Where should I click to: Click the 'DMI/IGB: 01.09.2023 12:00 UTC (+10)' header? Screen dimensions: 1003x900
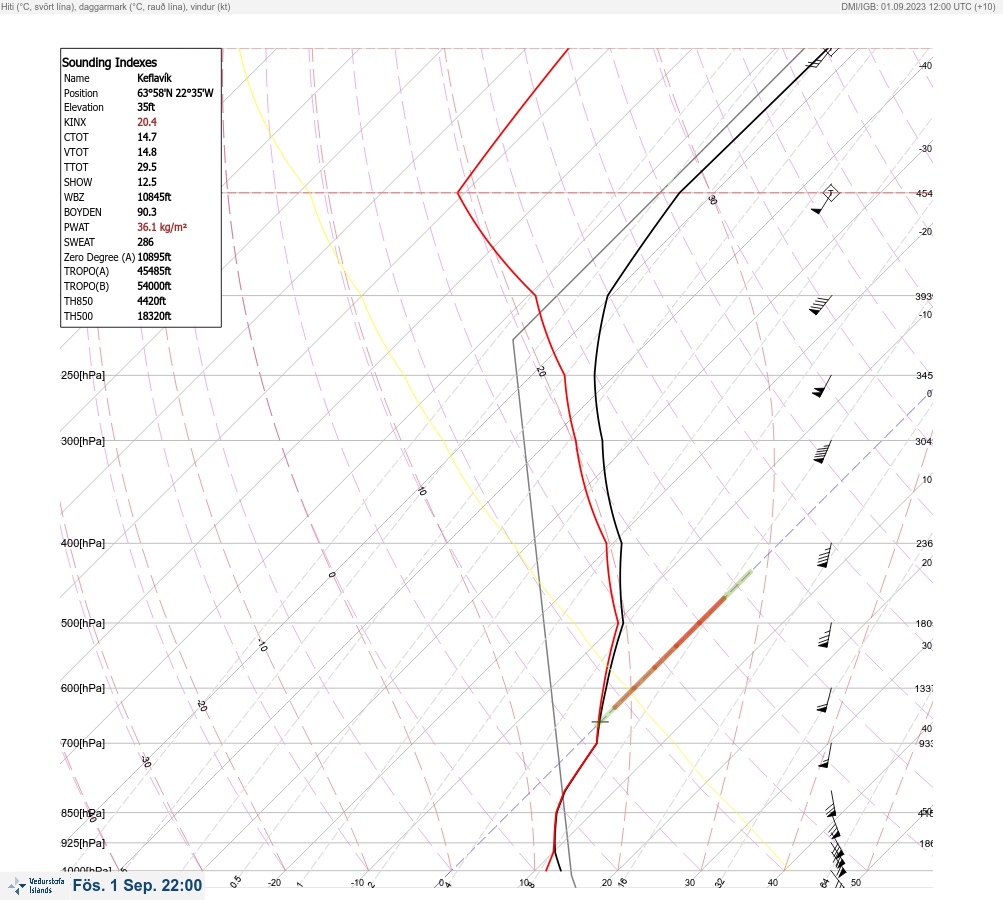pyautogui.click(x=918, y=6)
